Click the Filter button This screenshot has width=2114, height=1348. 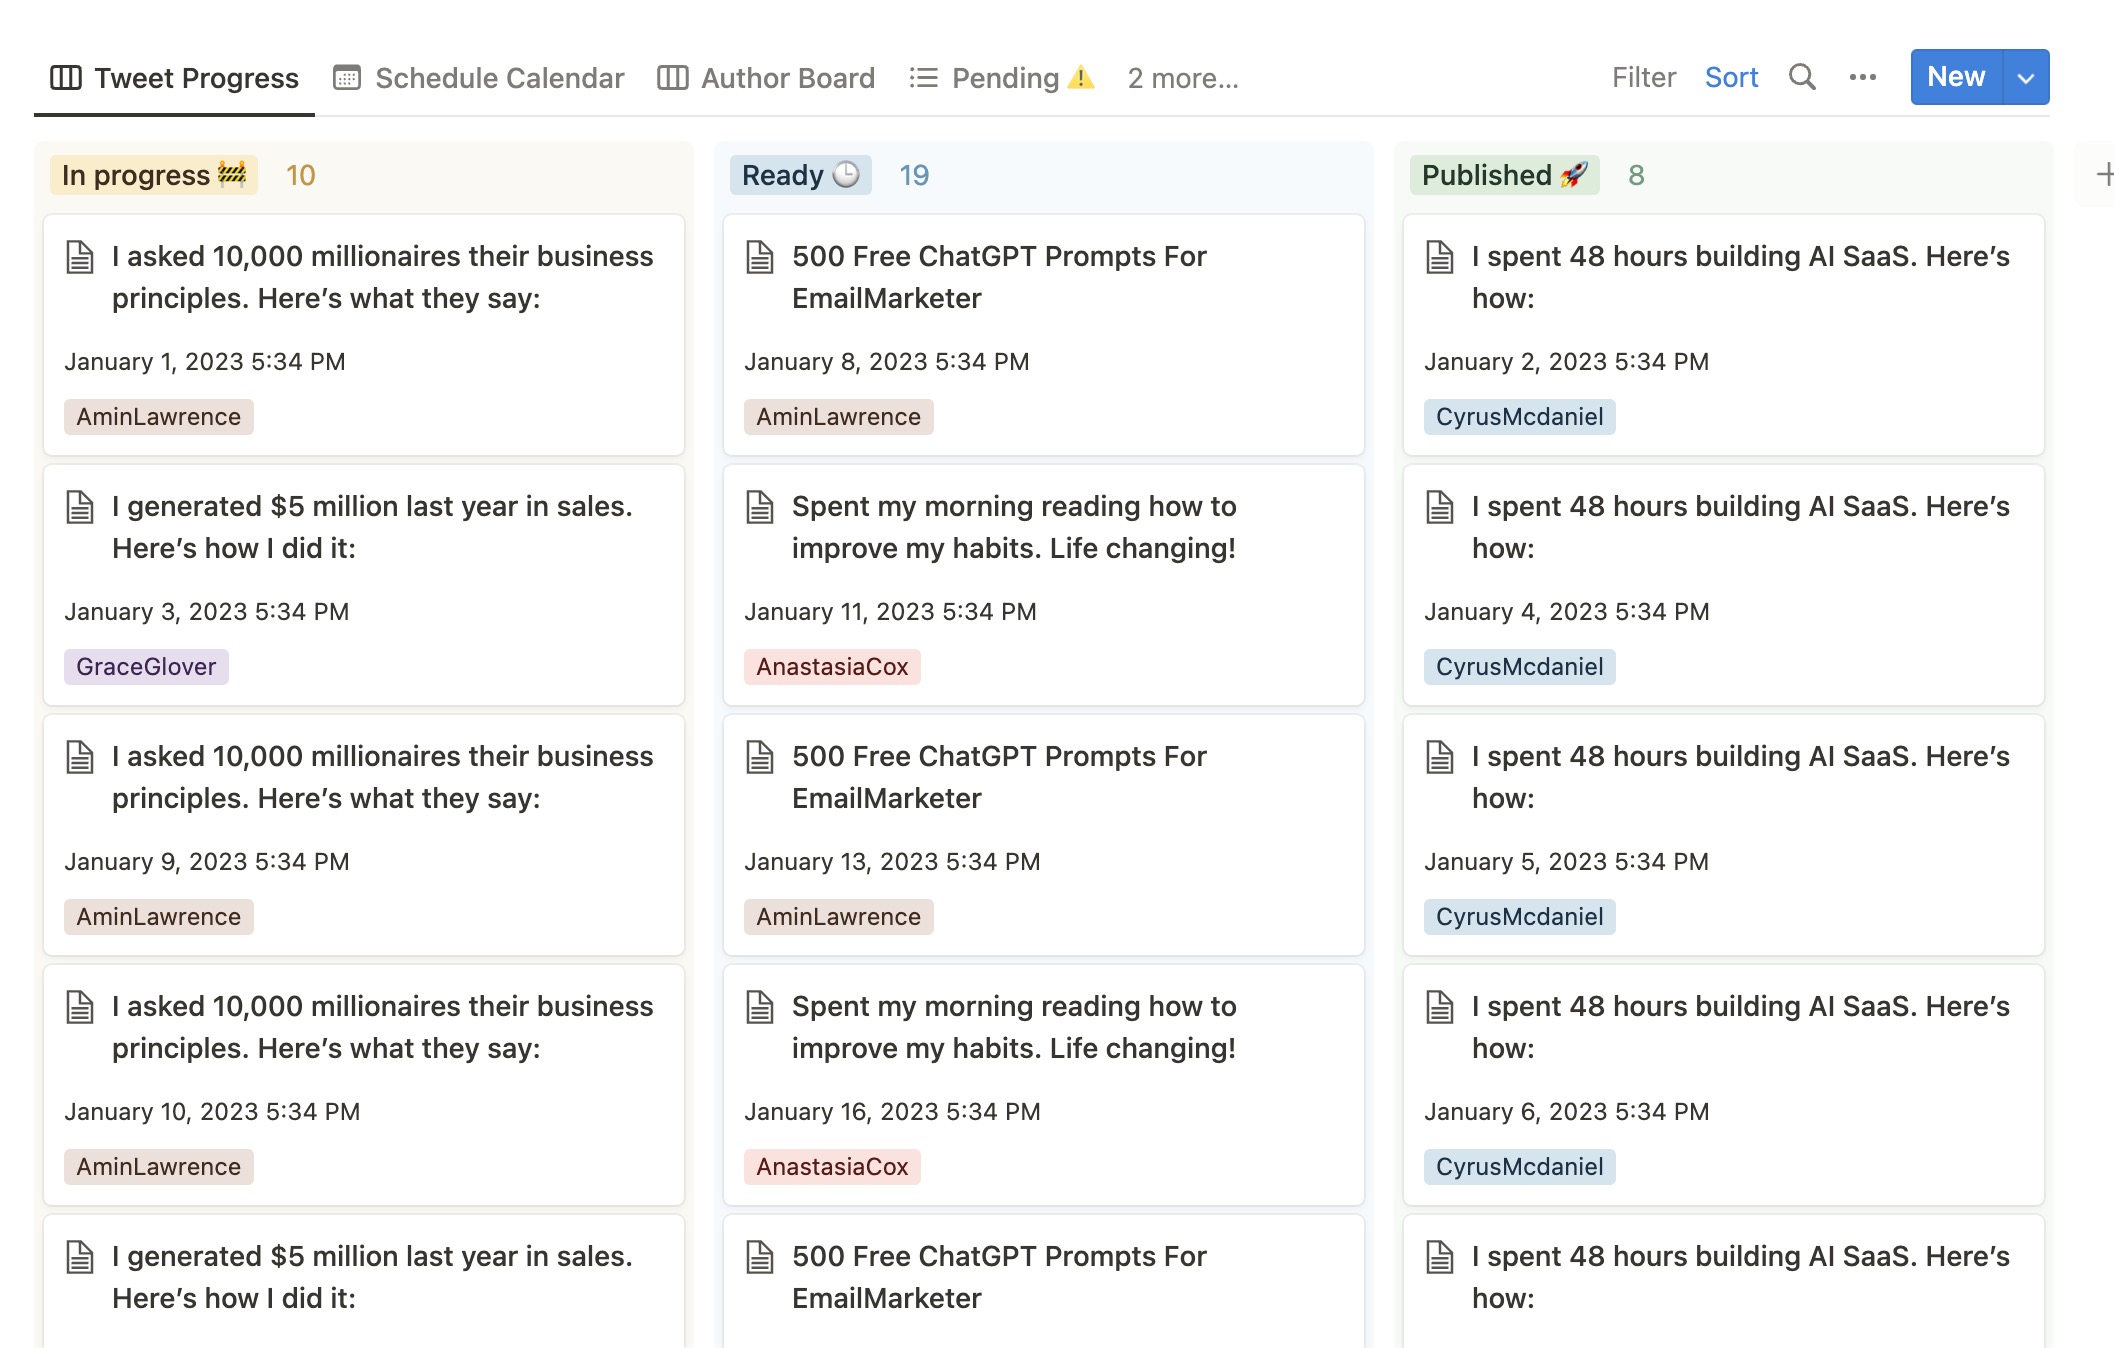pyautogui.click(x=1643, y=77)
